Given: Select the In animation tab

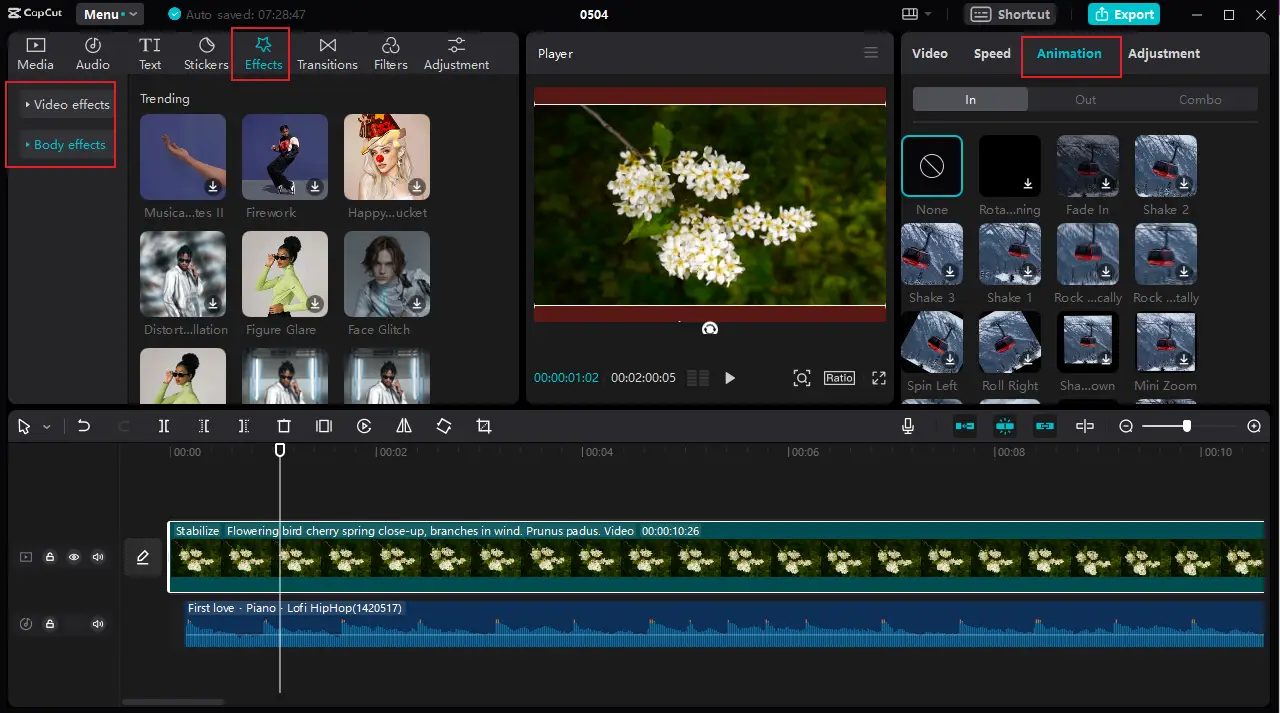Looking at the screenshot, I should [x=970, y=99].
